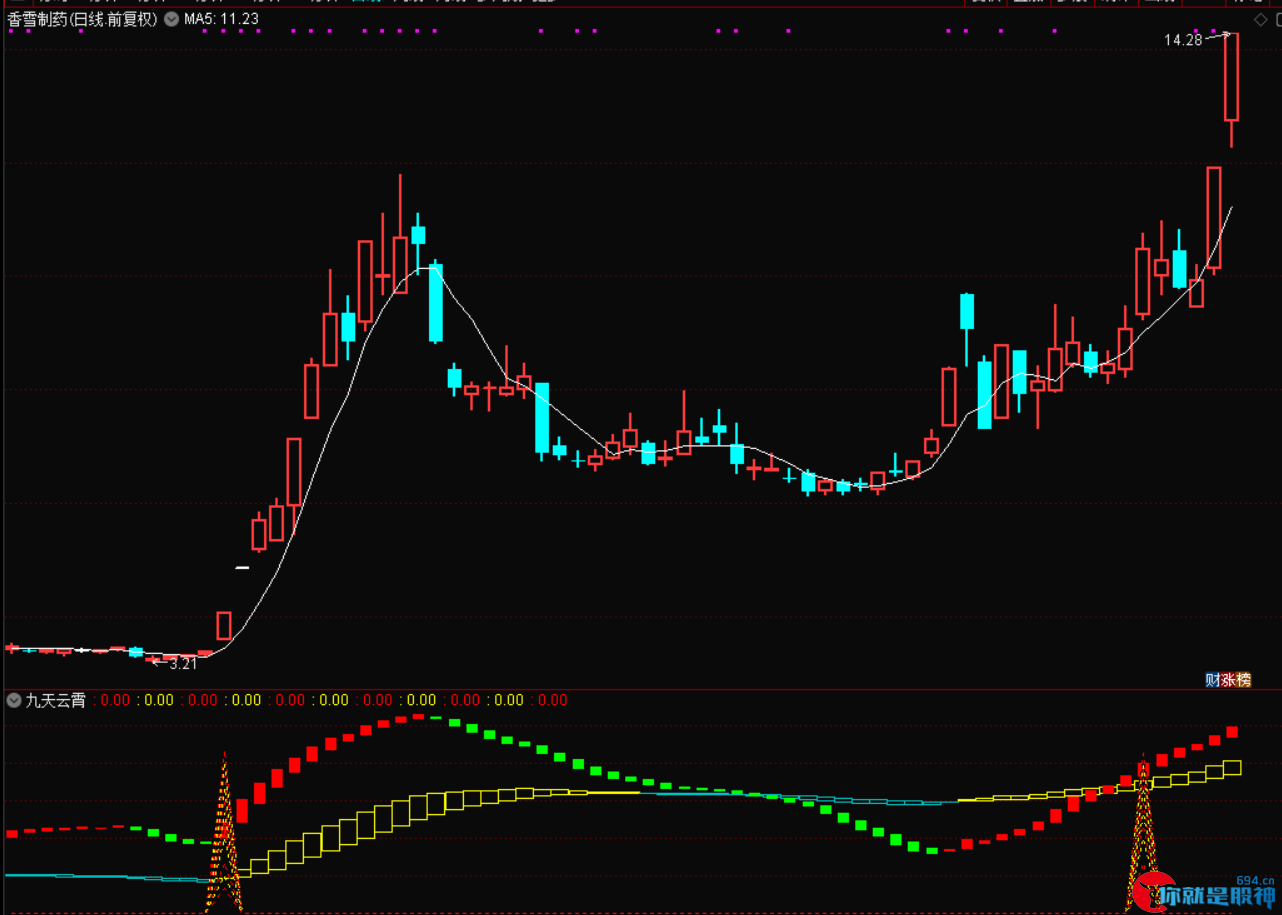The image size is (1282, 915).
Task: Expand the 九天云霄 indicator dropdown arrow
Action: 14,700
